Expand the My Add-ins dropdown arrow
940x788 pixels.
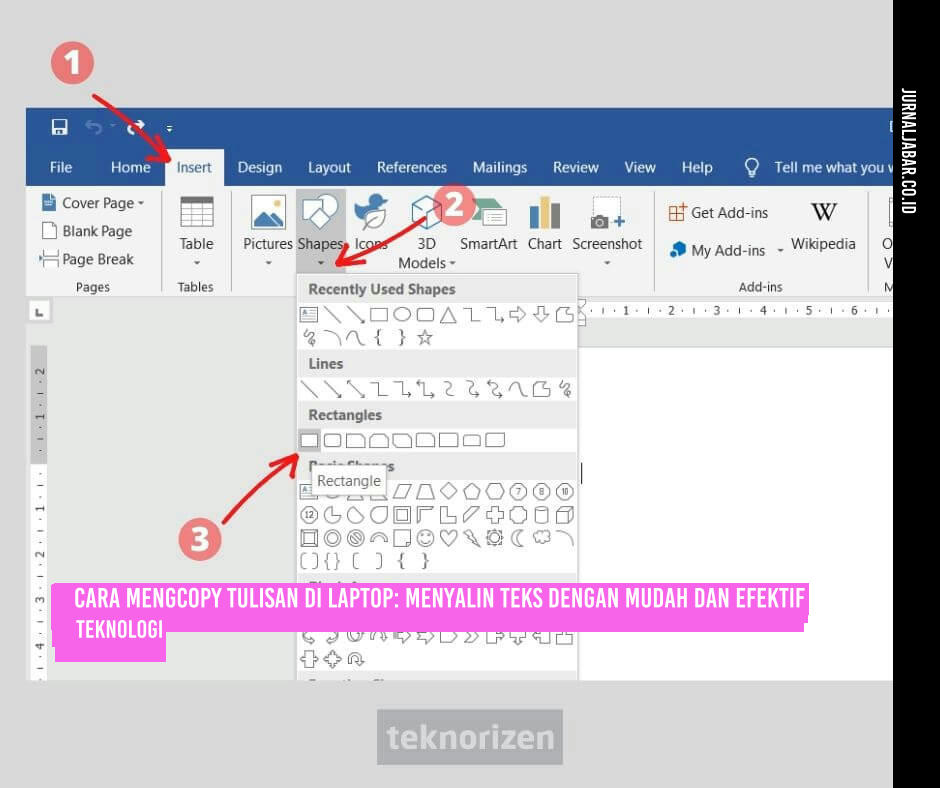[780, 250]
